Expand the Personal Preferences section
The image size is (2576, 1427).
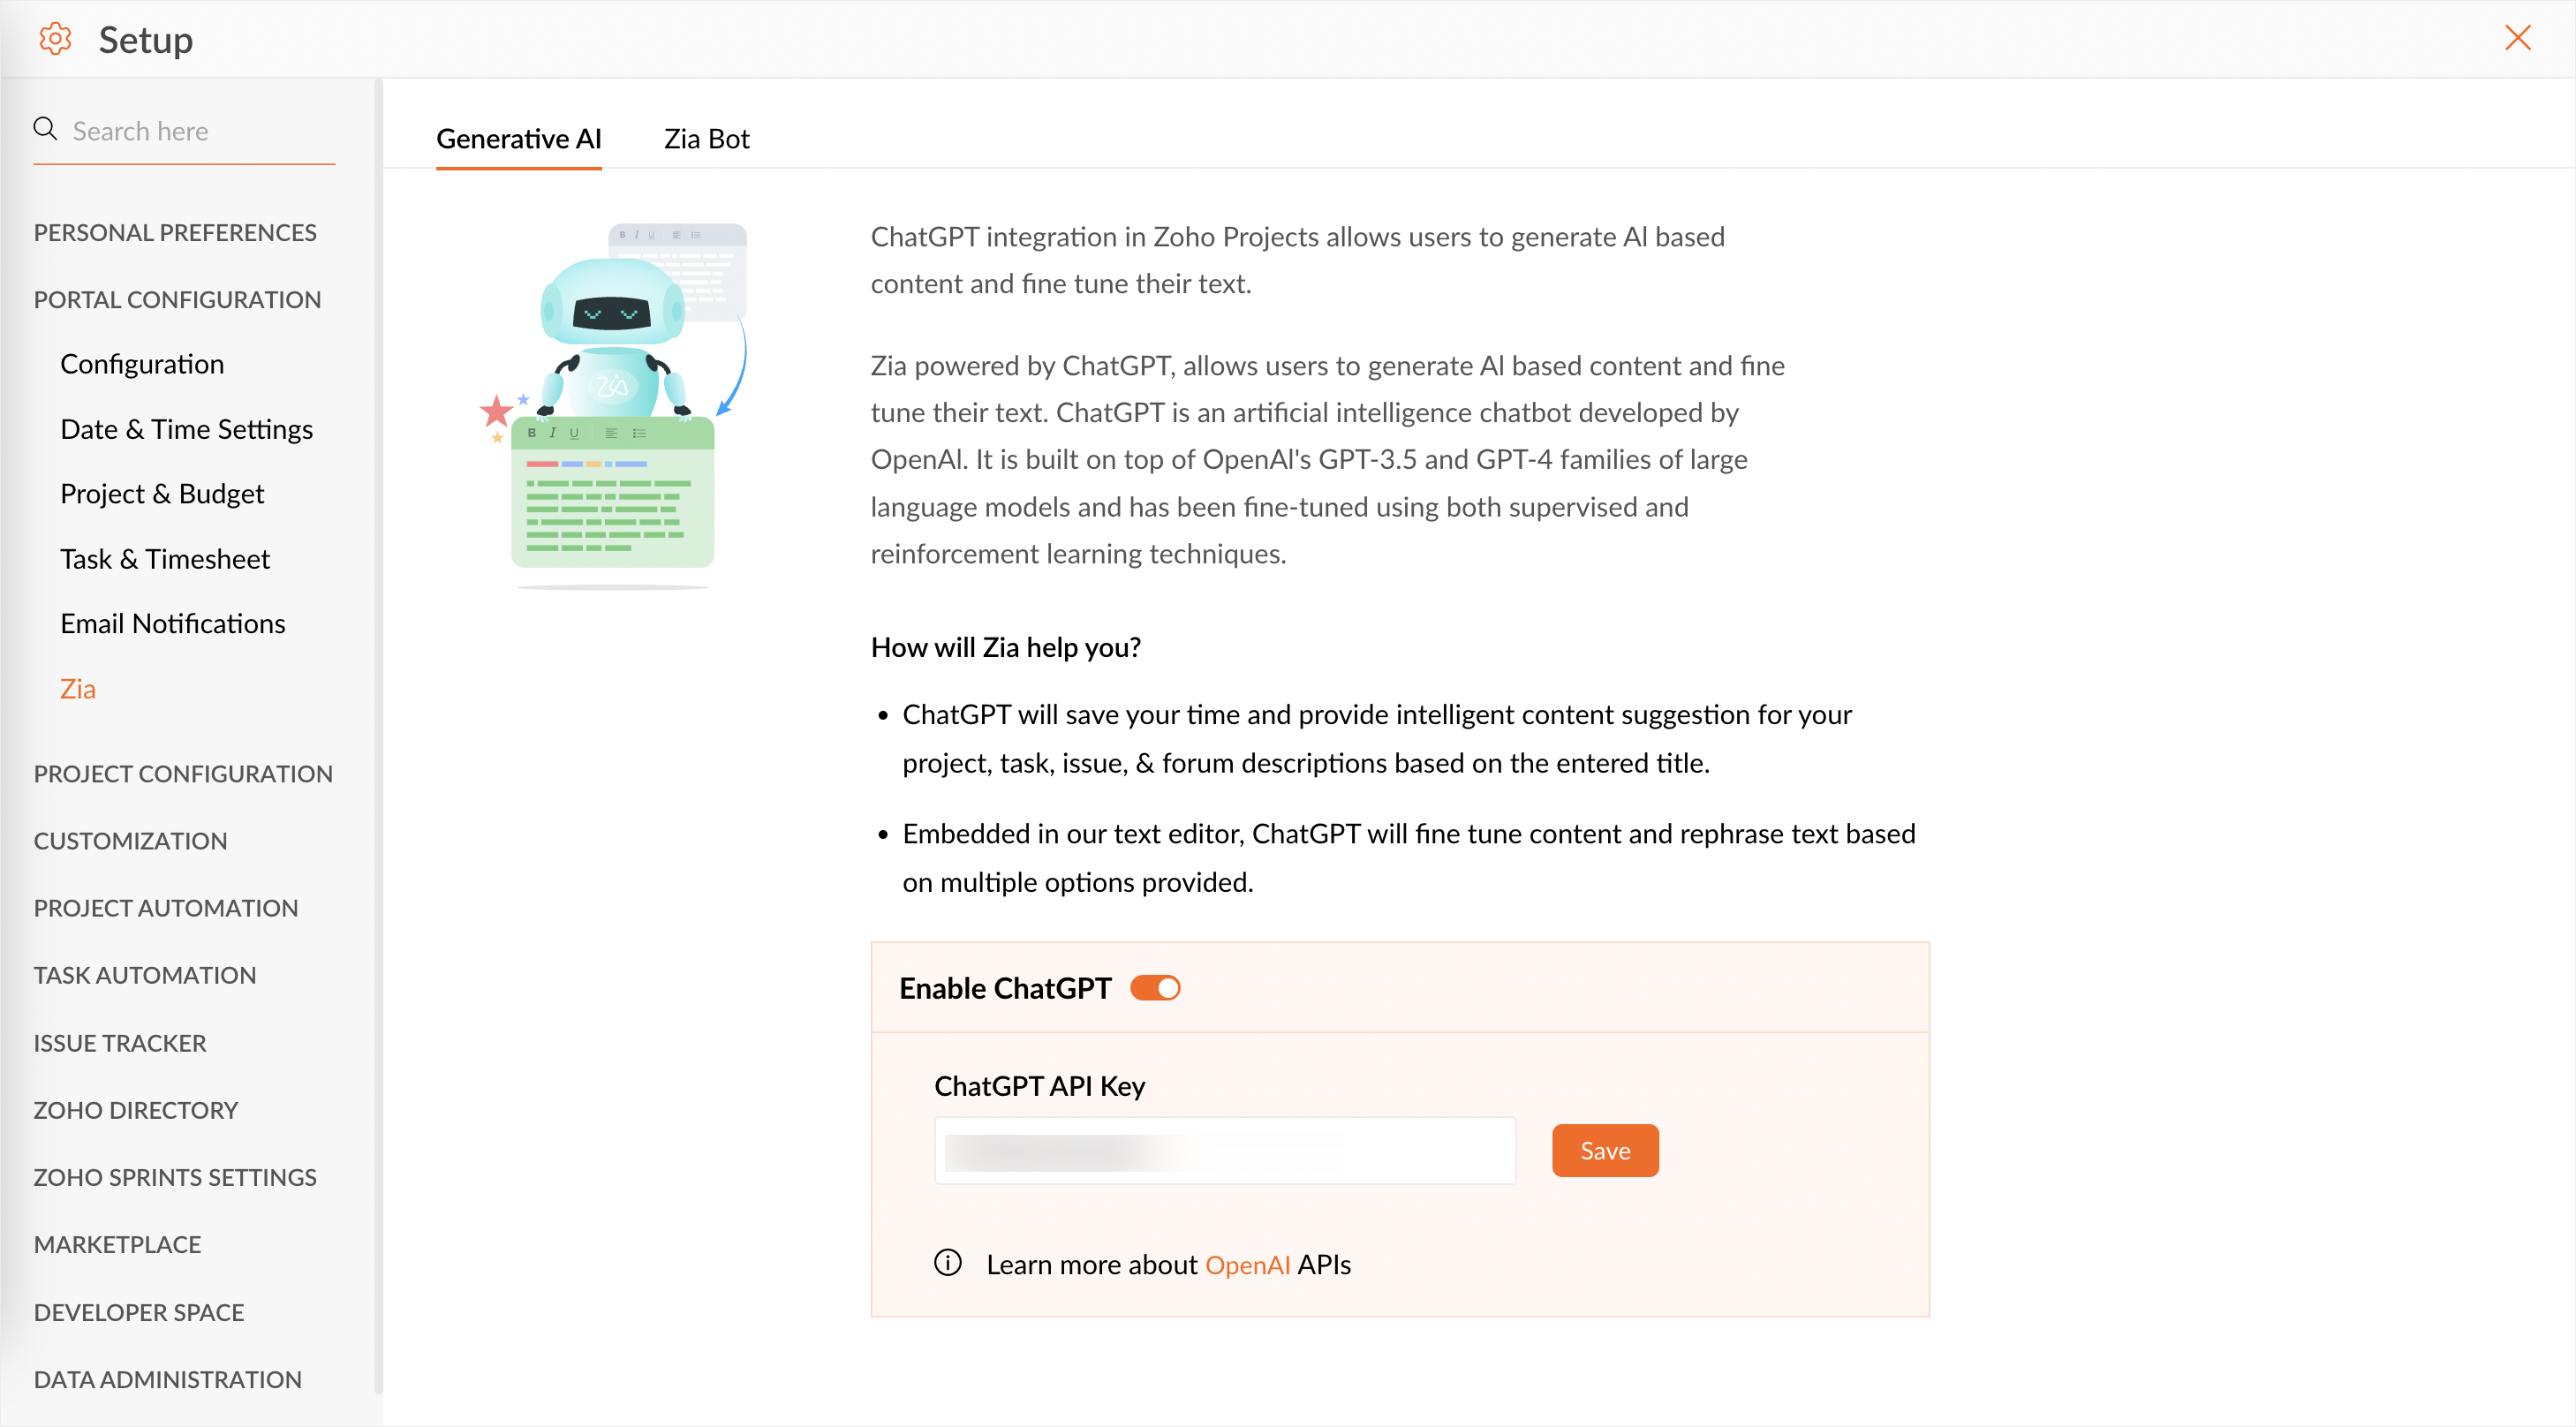[x=175, y=232]
